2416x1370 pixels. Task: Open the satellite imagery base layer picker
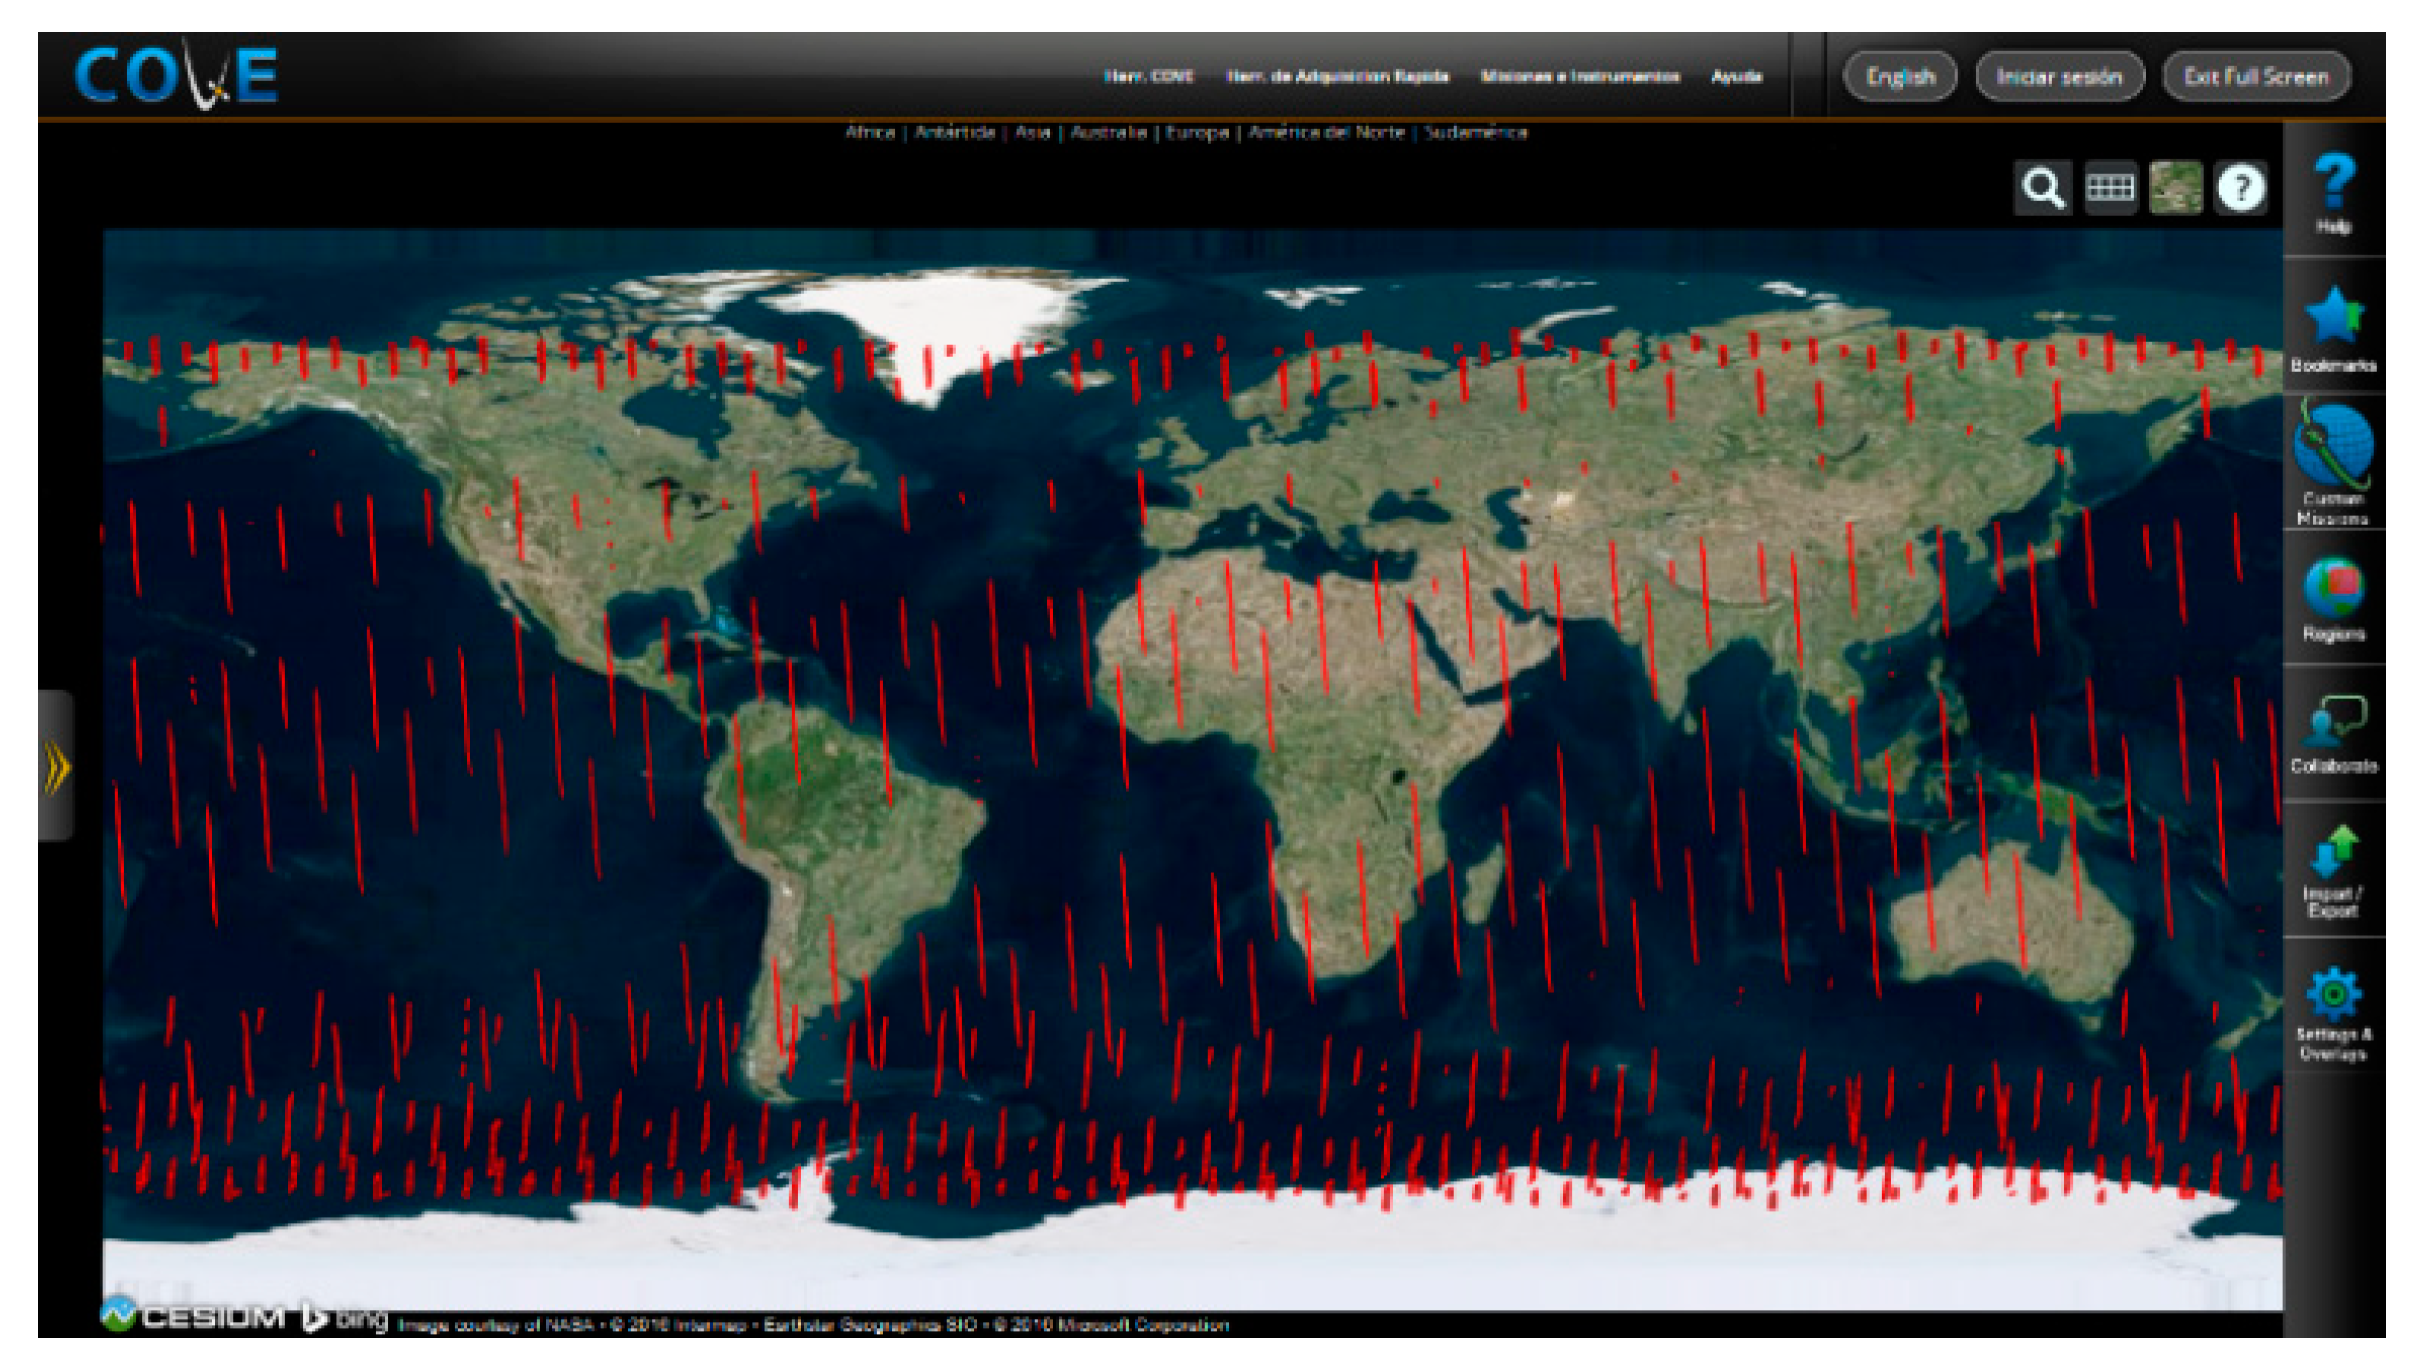point(2176,187)
